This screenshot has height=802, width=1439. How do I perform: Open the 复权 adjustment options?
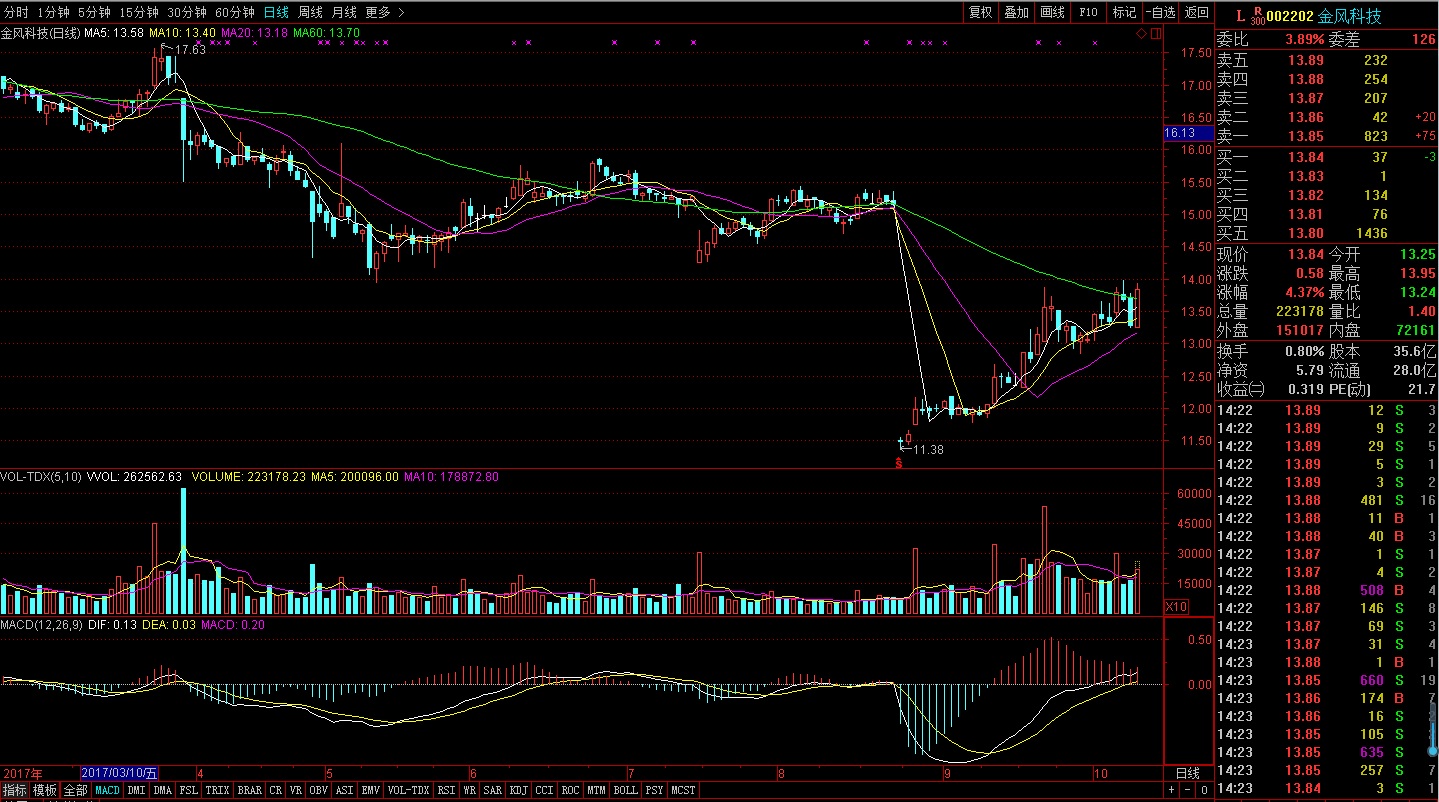[981, 12]
